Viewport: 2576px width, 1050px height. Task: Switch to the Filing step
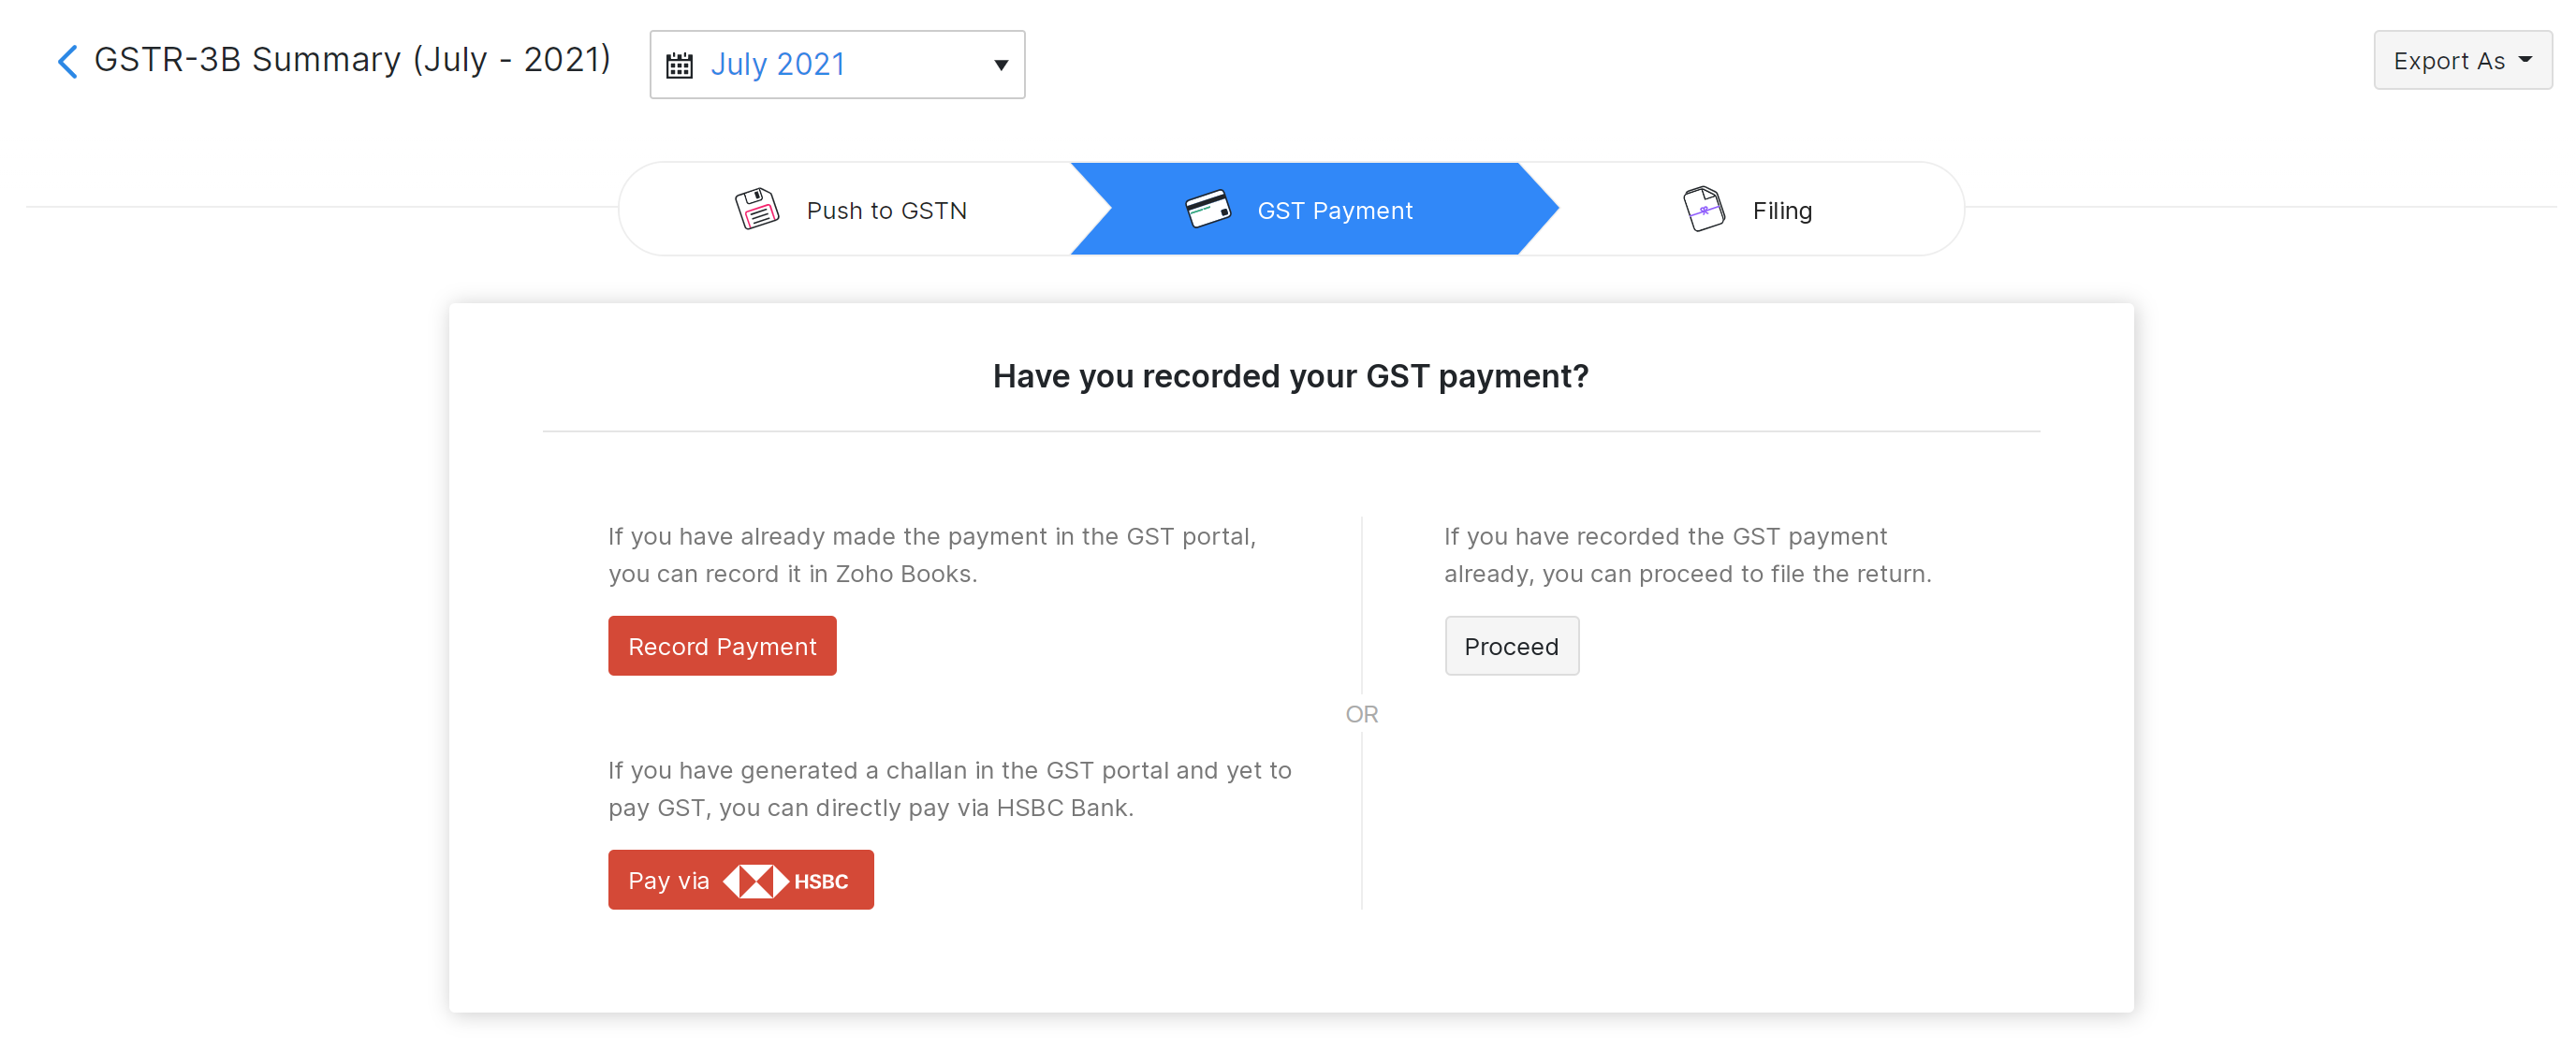(x=1781, y=211)
